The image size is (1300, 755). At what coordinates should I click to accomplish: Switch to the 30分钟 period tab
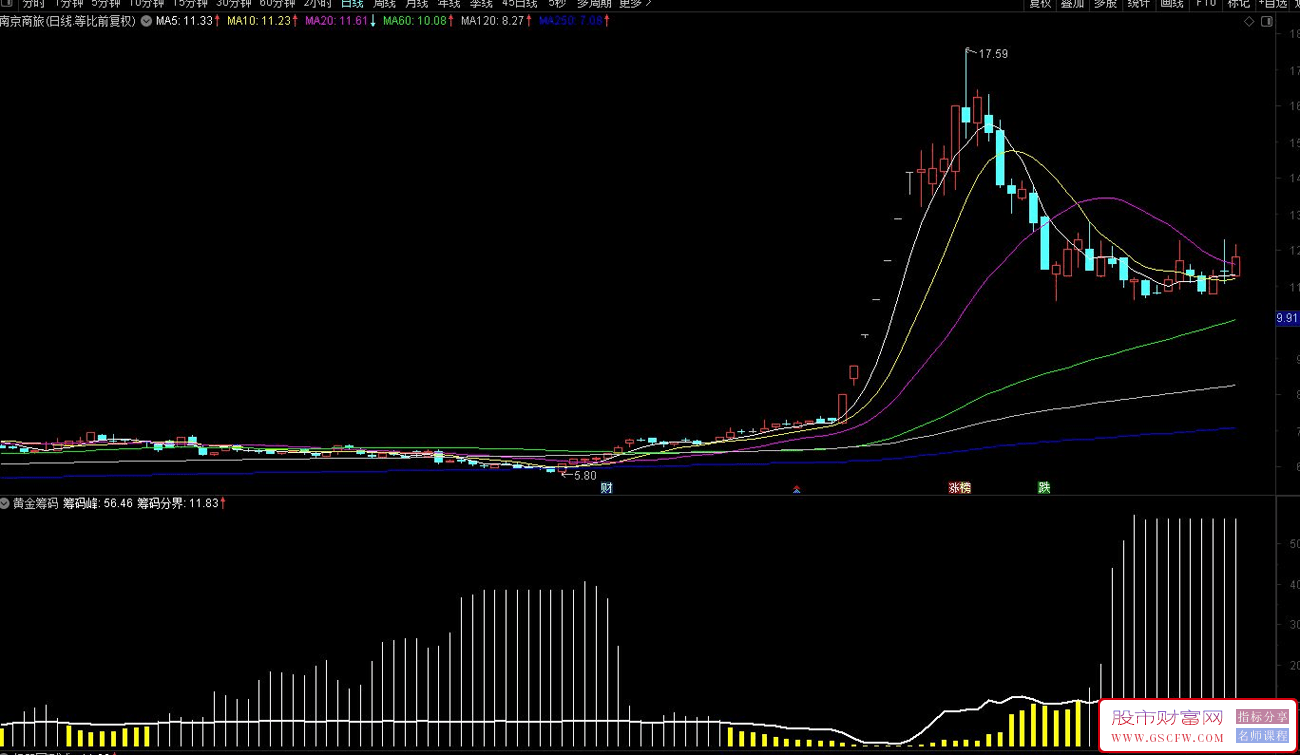234,4
